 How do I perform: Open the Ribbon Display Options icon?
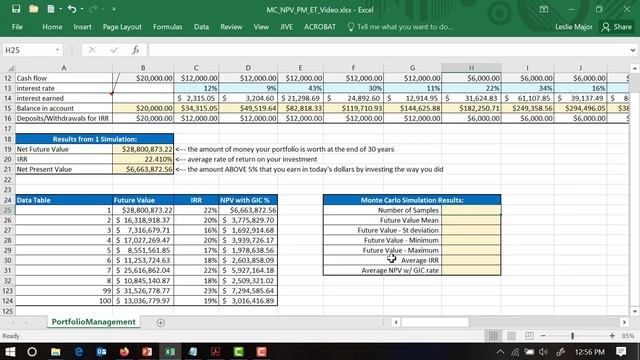[544, 9]
